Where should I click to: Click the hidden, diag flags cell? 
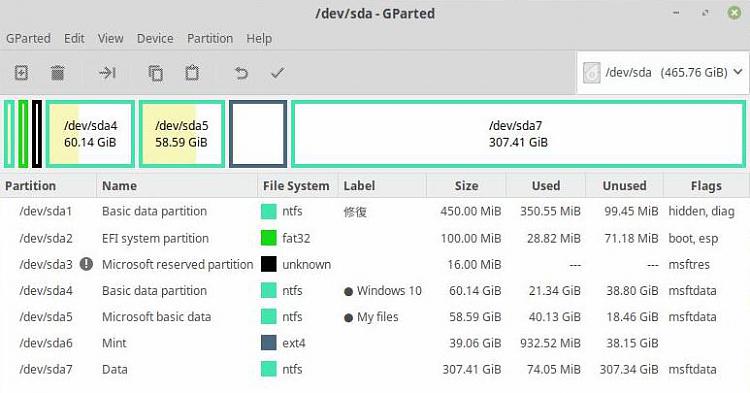click(701, 211)
